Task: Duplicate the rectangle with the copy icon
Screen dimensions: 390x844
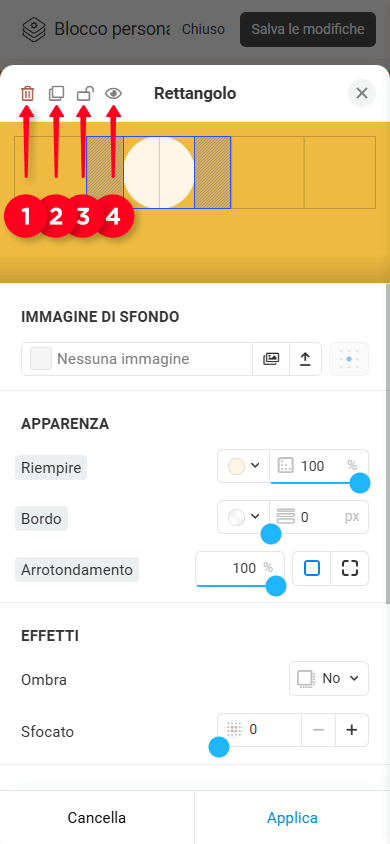Action: [56, 94]
